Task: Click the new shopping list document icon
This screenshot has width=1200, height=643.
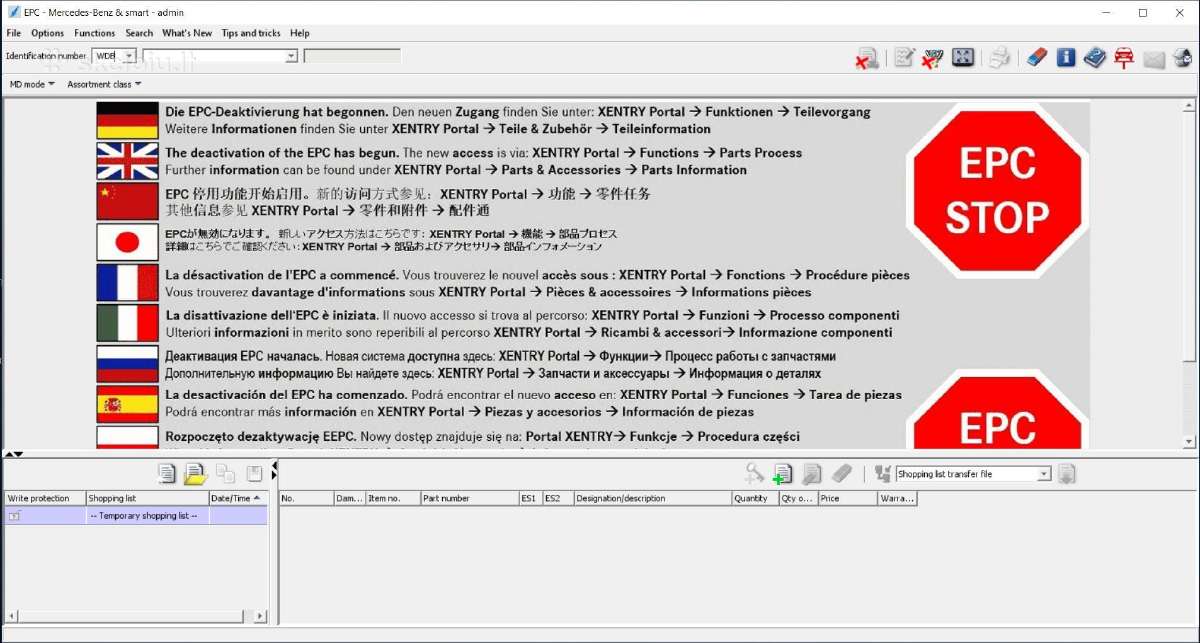Action: (x=167, y=474)
